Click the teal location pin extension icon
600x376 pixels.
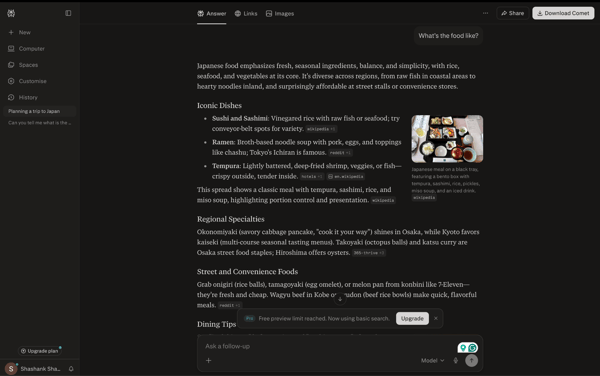coord(463,348)
